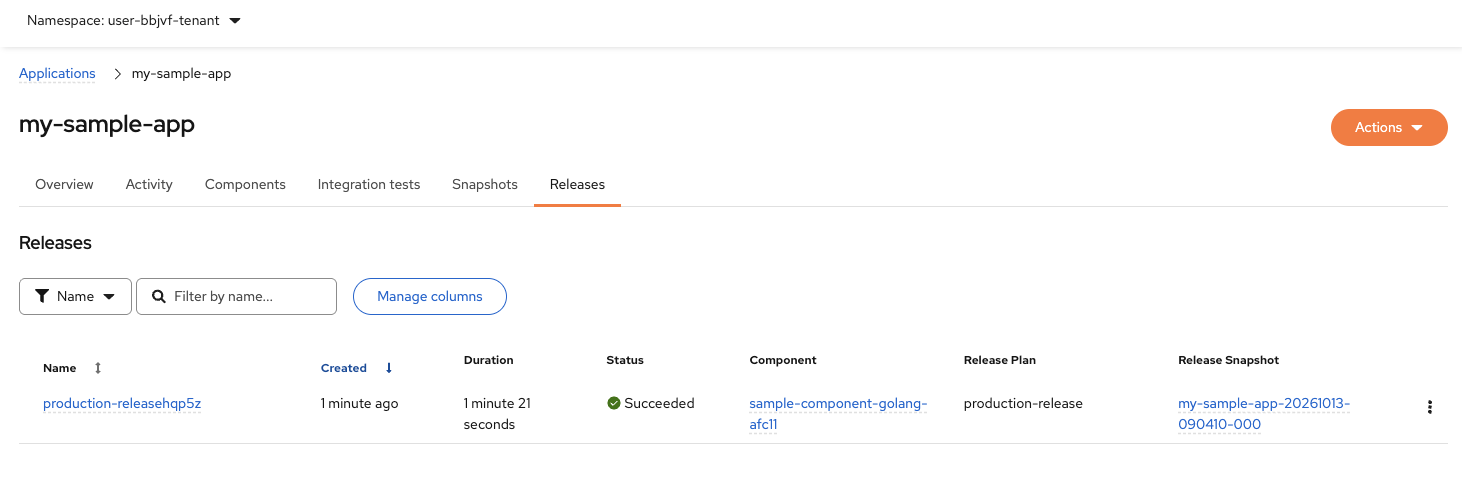The width and height of the screenshot is (1462, 483).
Task: Click the Releases section heading
Action: (x=55, y=243)
